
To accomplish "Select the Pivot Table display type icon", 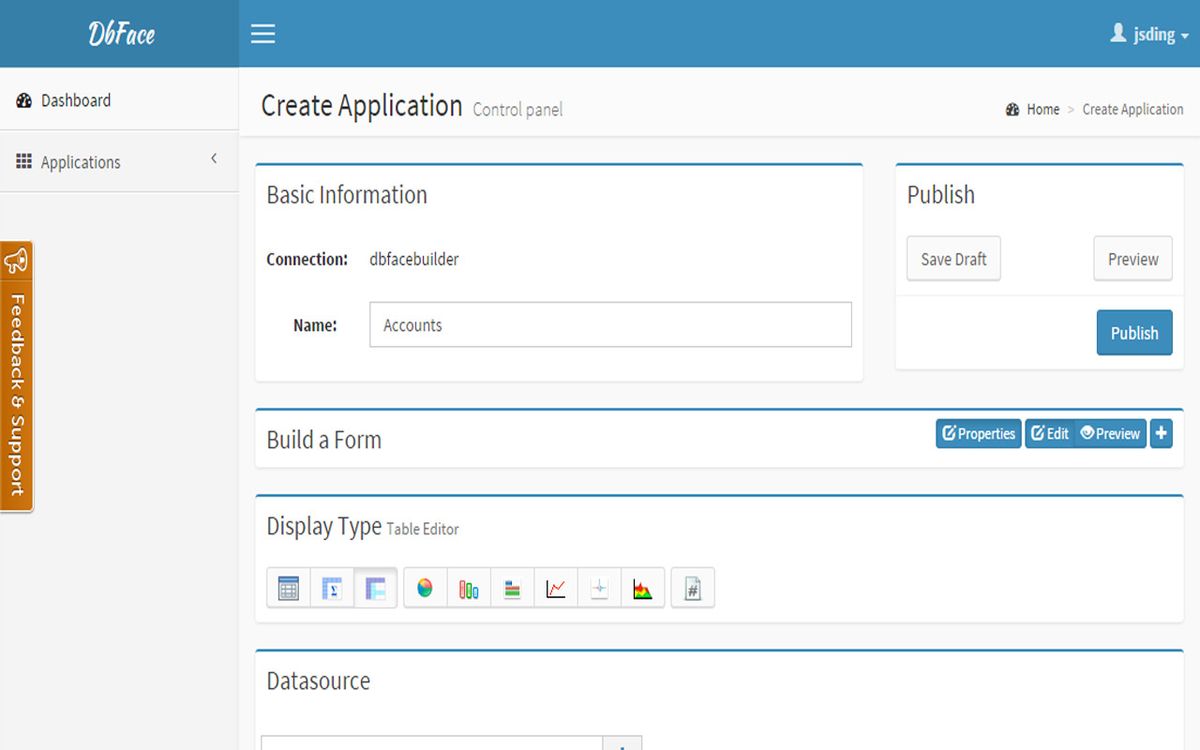I will pos(332,588).
